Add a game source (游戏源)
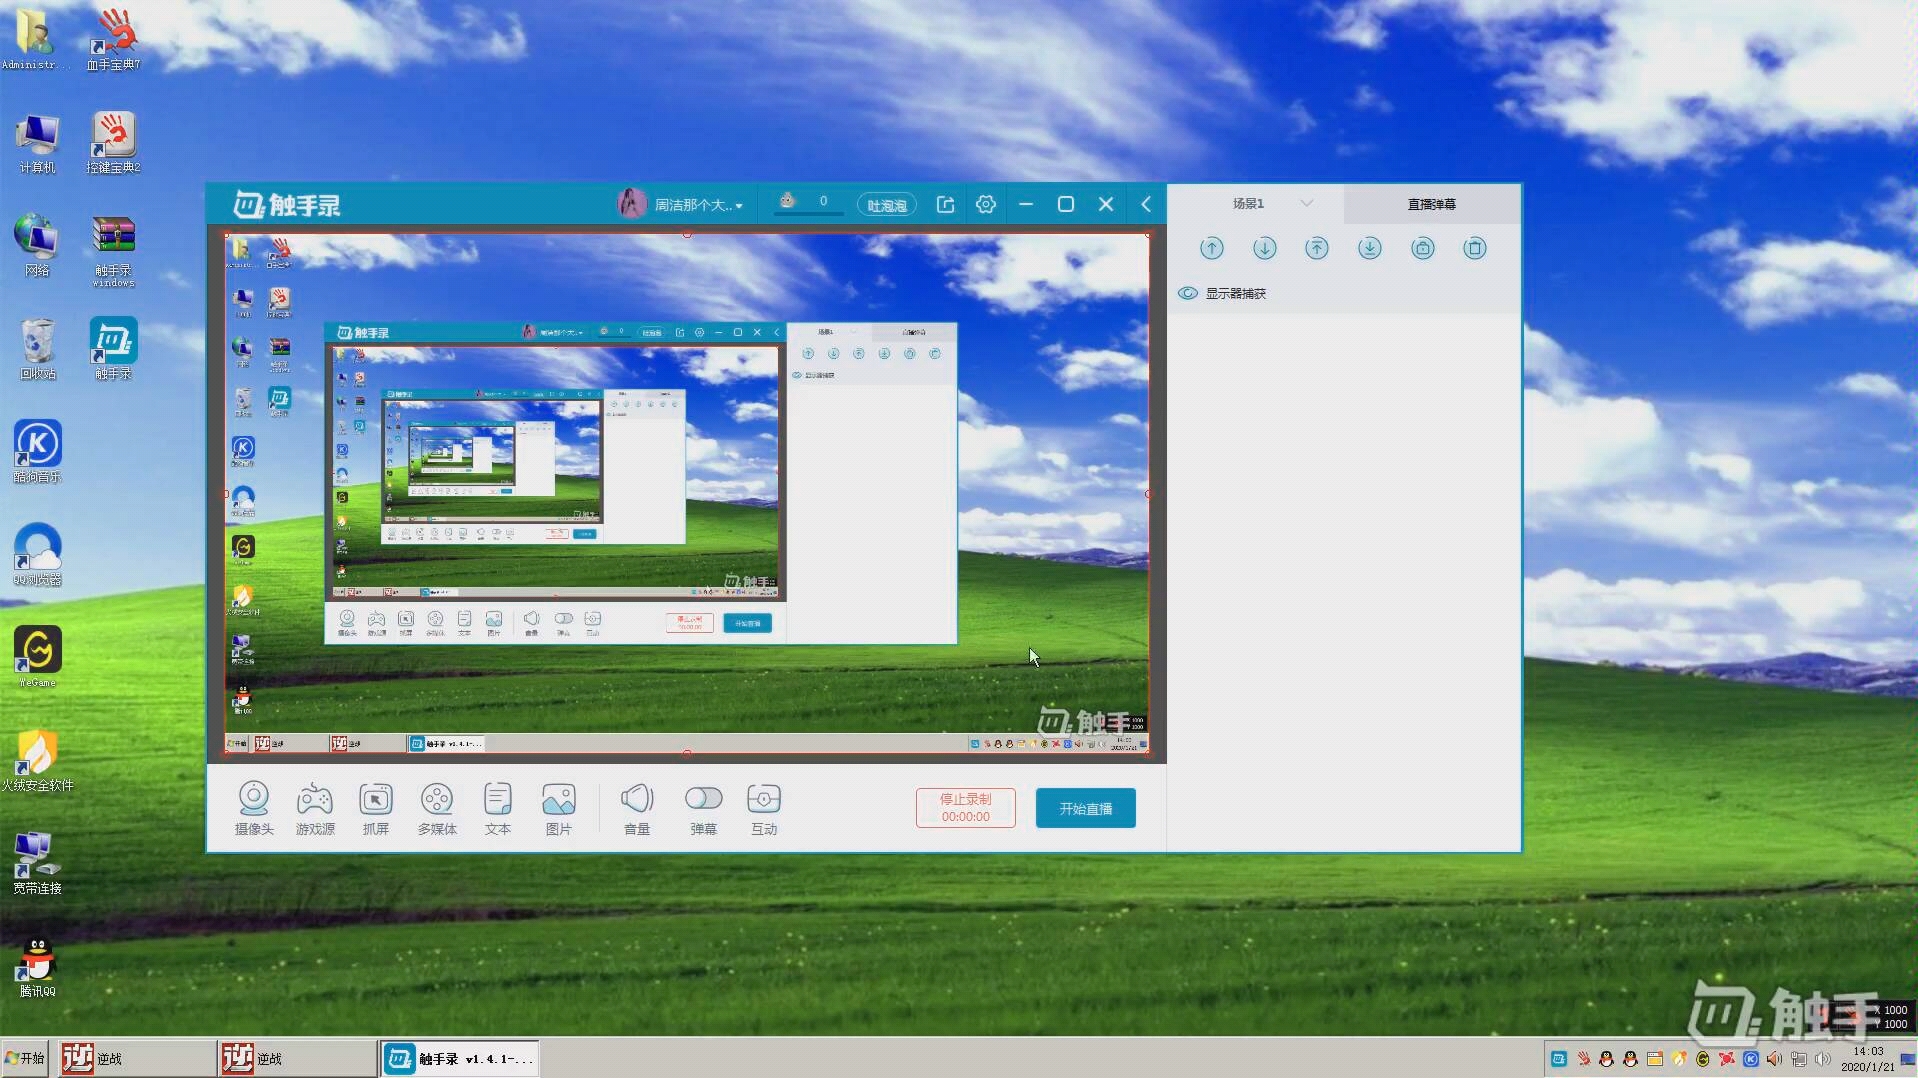 click(x=315, y=808)
